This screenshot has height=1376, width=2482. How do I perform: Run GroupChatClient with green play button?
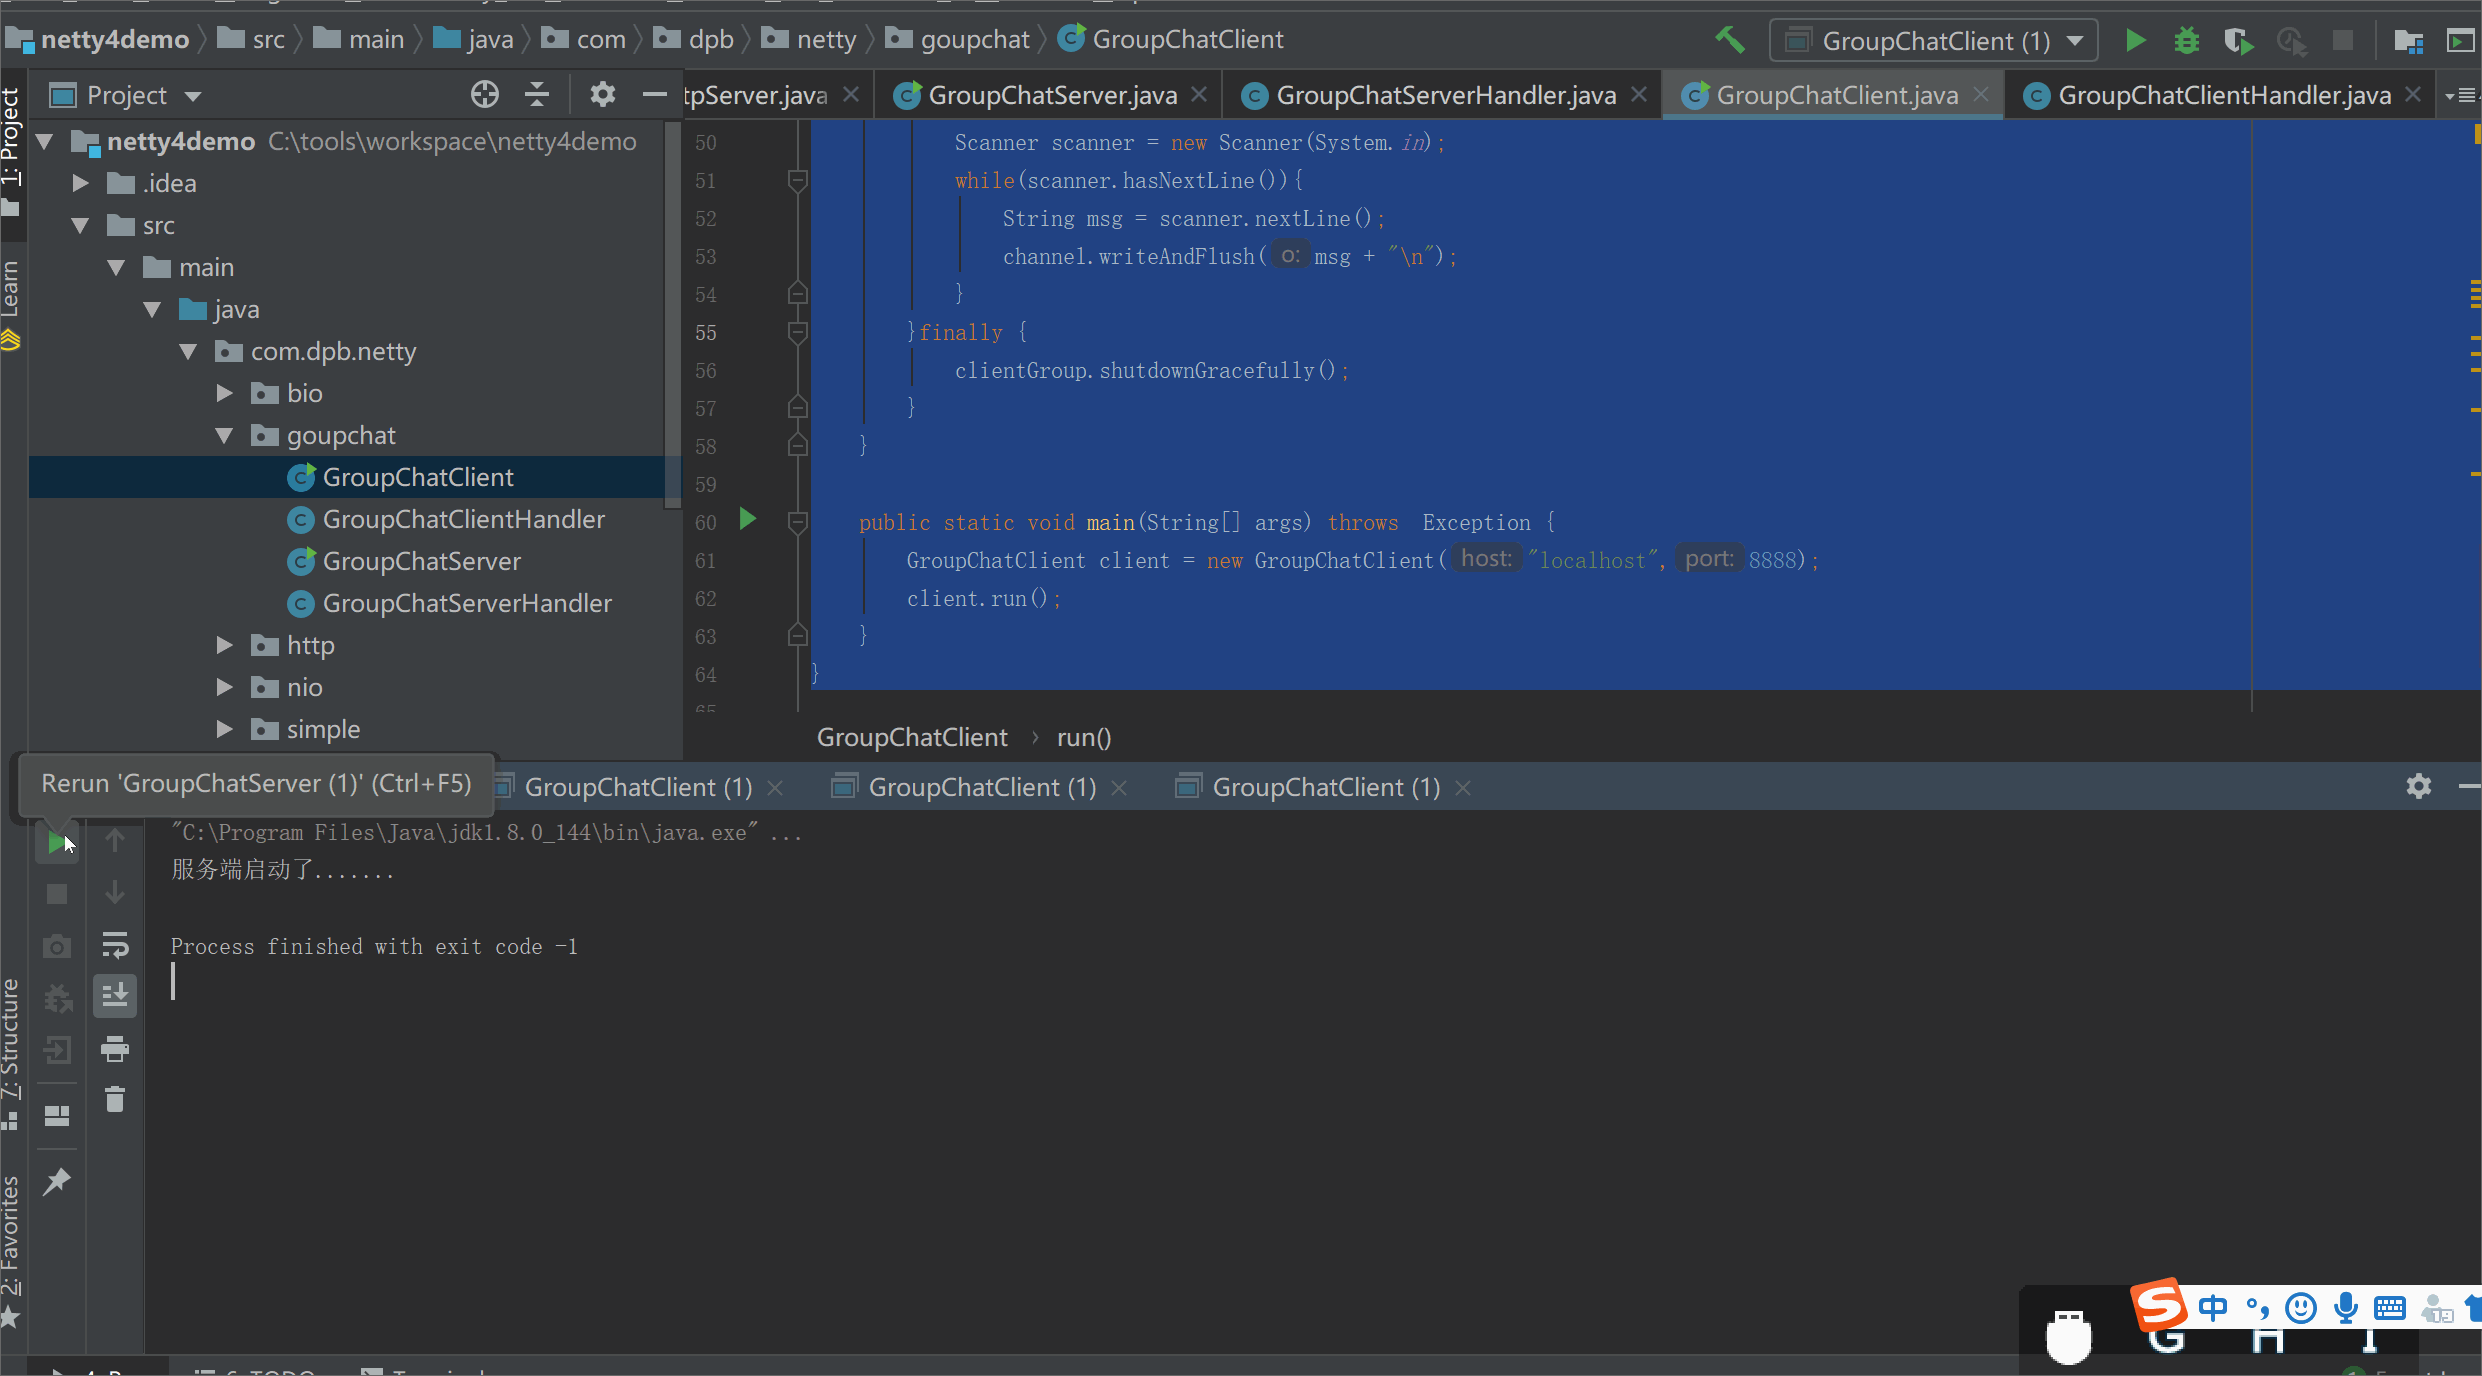2135,40
